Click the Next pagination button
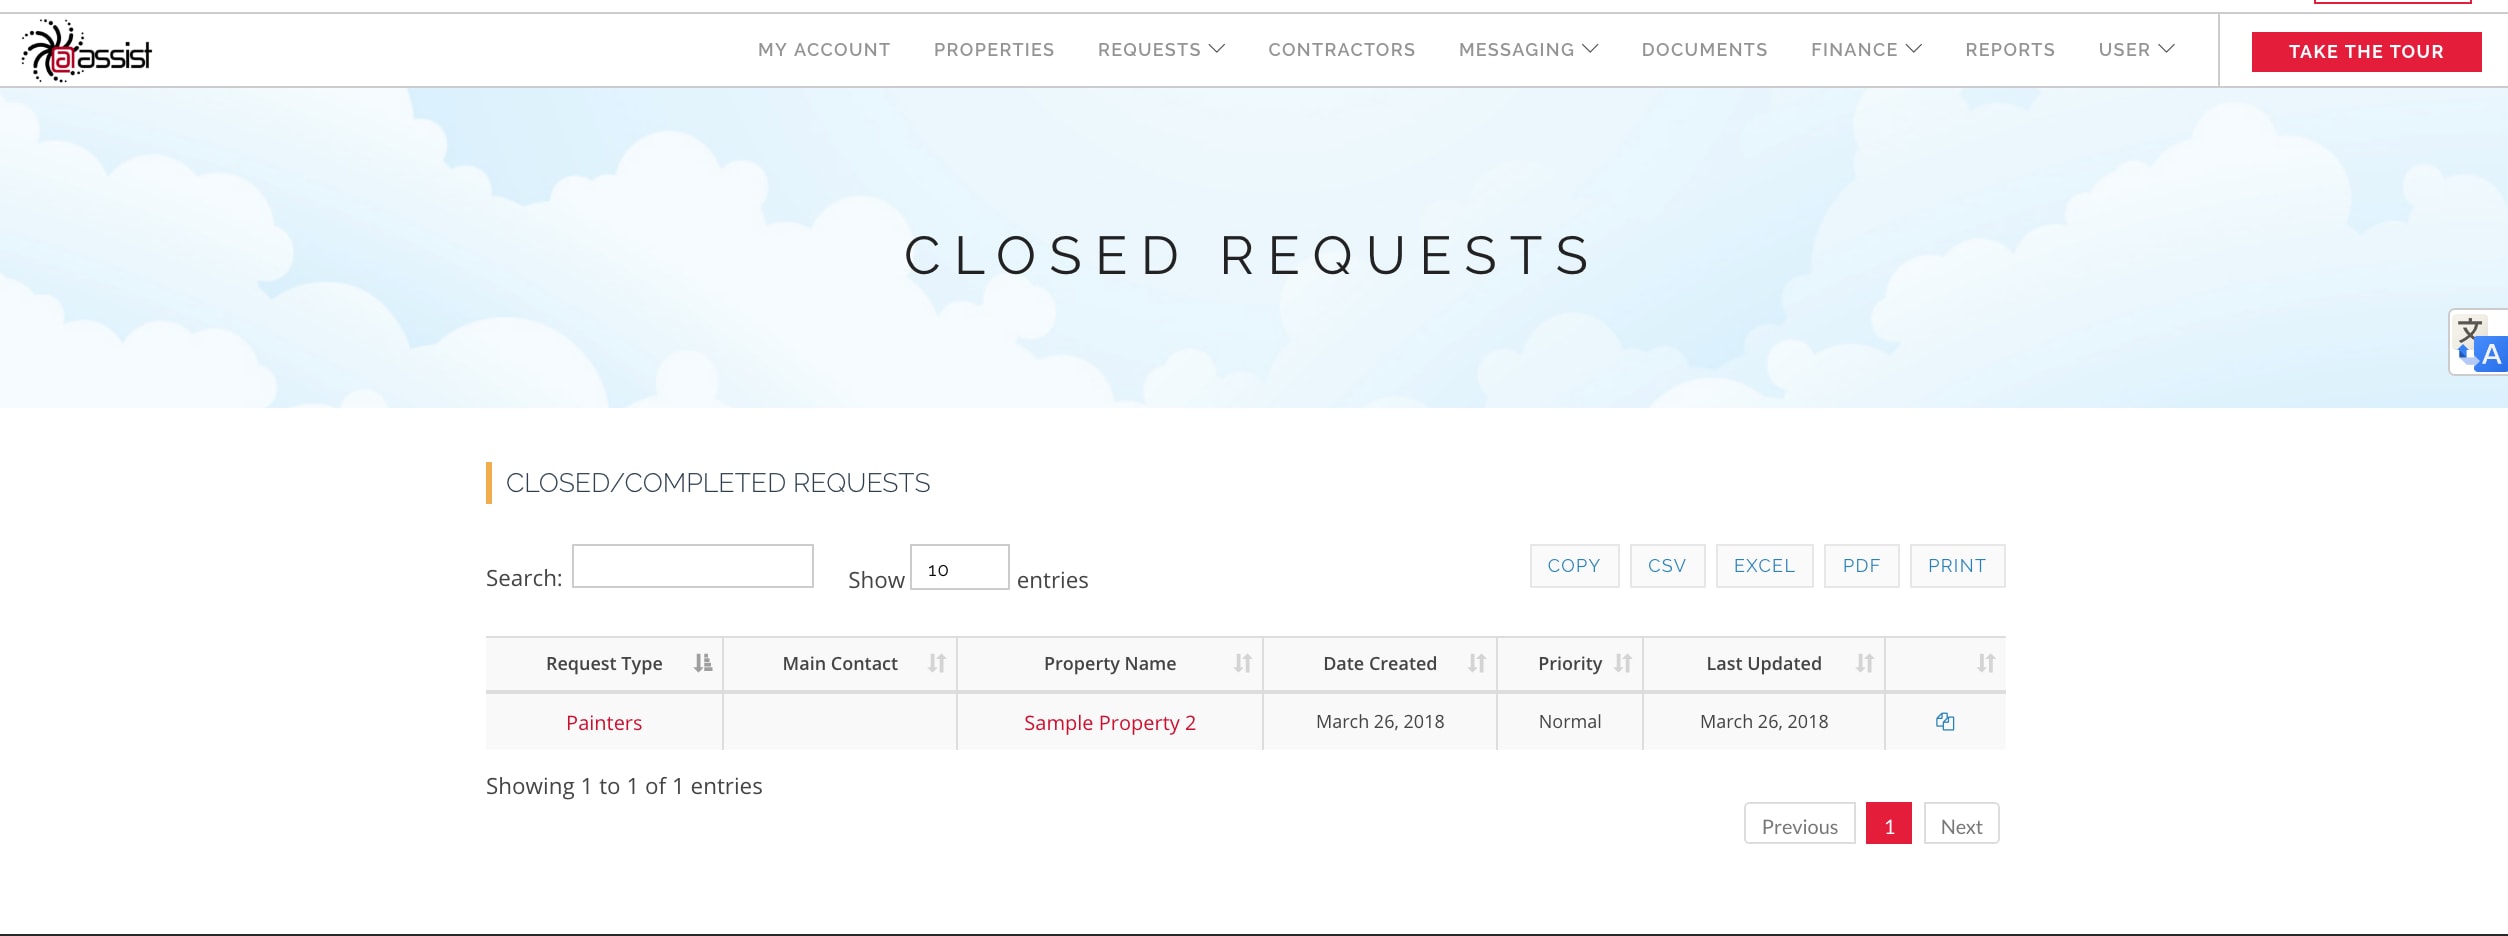 [x=1961, y=823]
